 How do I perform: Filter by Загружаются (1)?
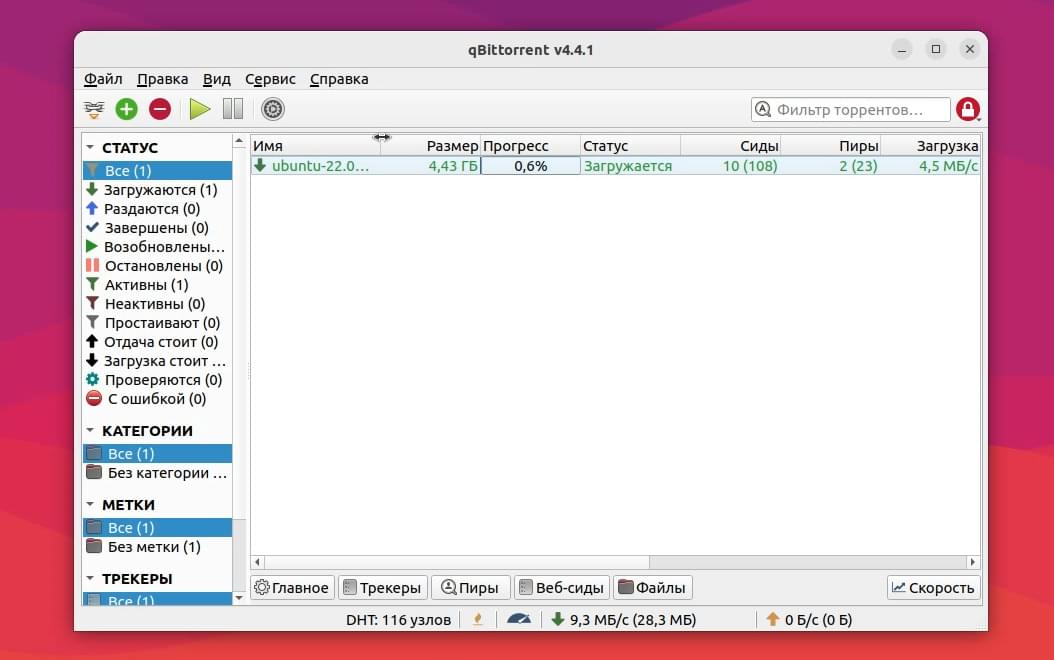coord(157,190)
